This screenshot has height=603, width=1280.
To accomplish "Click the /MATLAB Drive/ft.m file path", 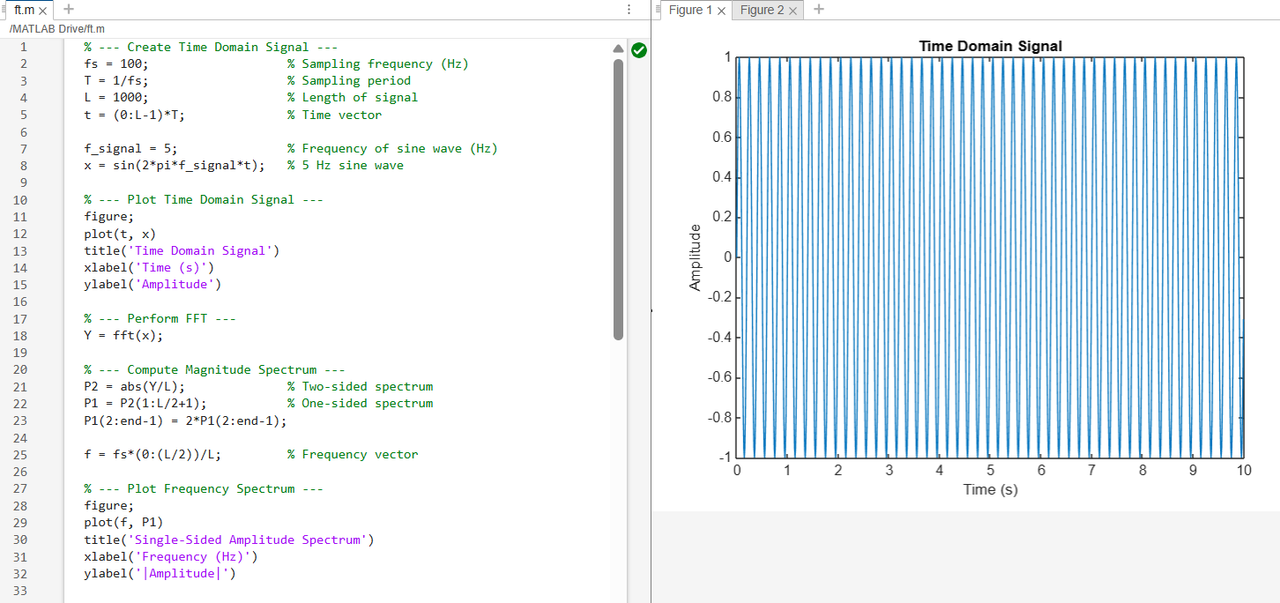I will tap(56, 29).
